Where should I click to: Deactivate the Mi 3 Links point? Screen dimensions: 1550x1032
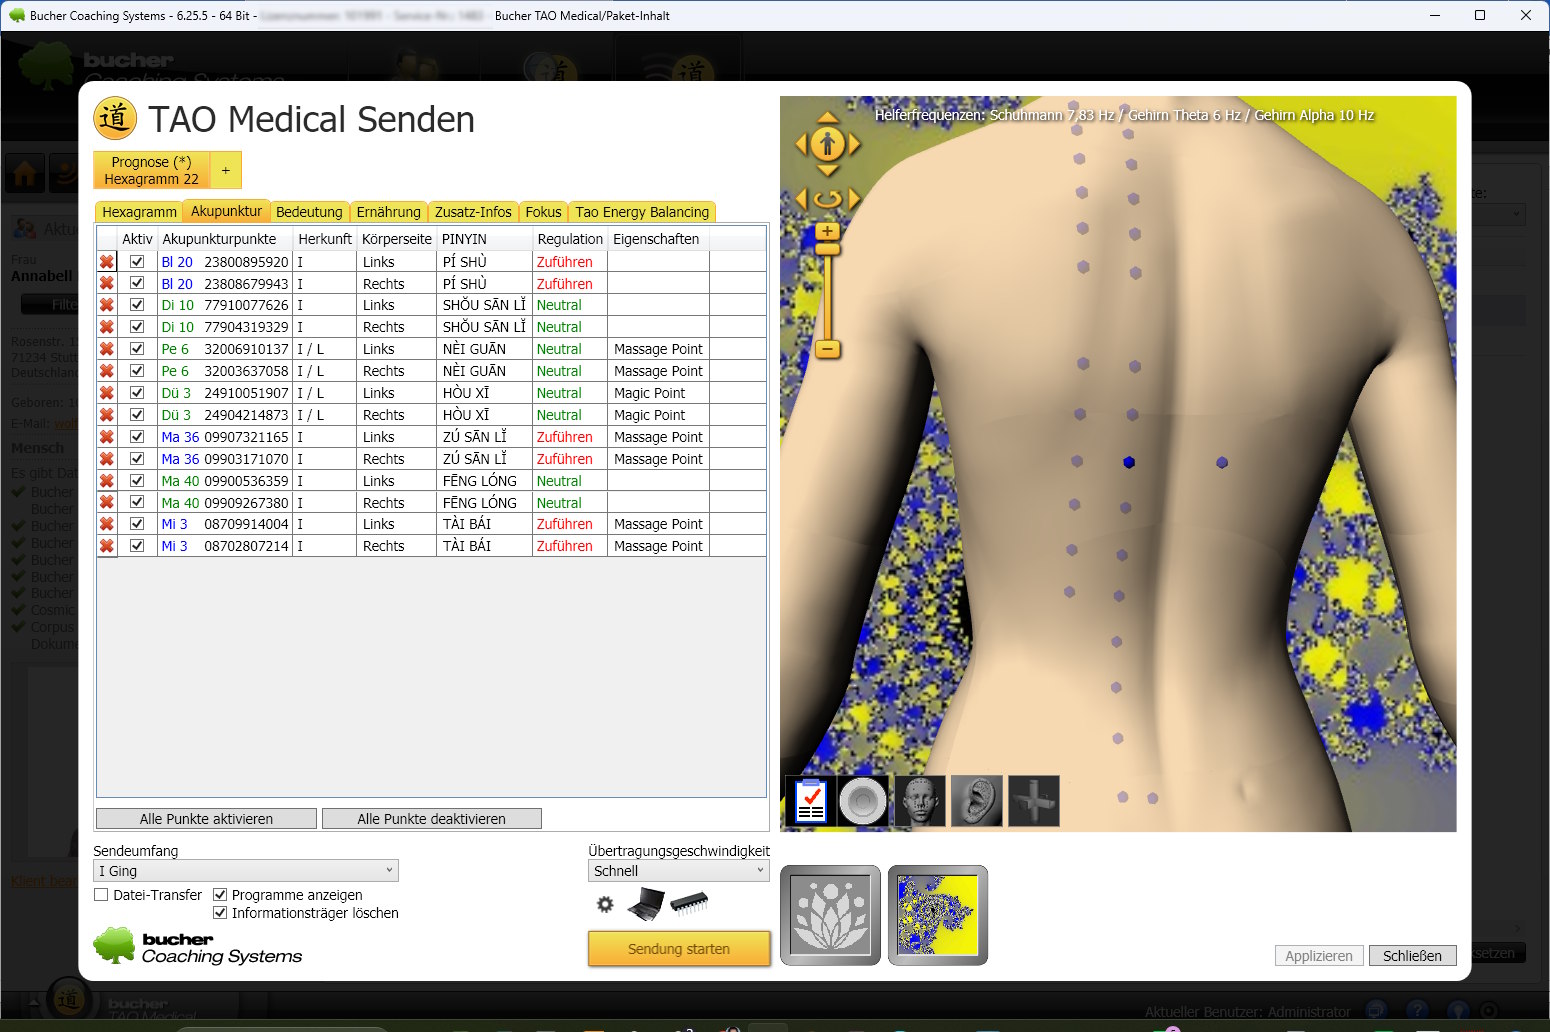(137, 524)
